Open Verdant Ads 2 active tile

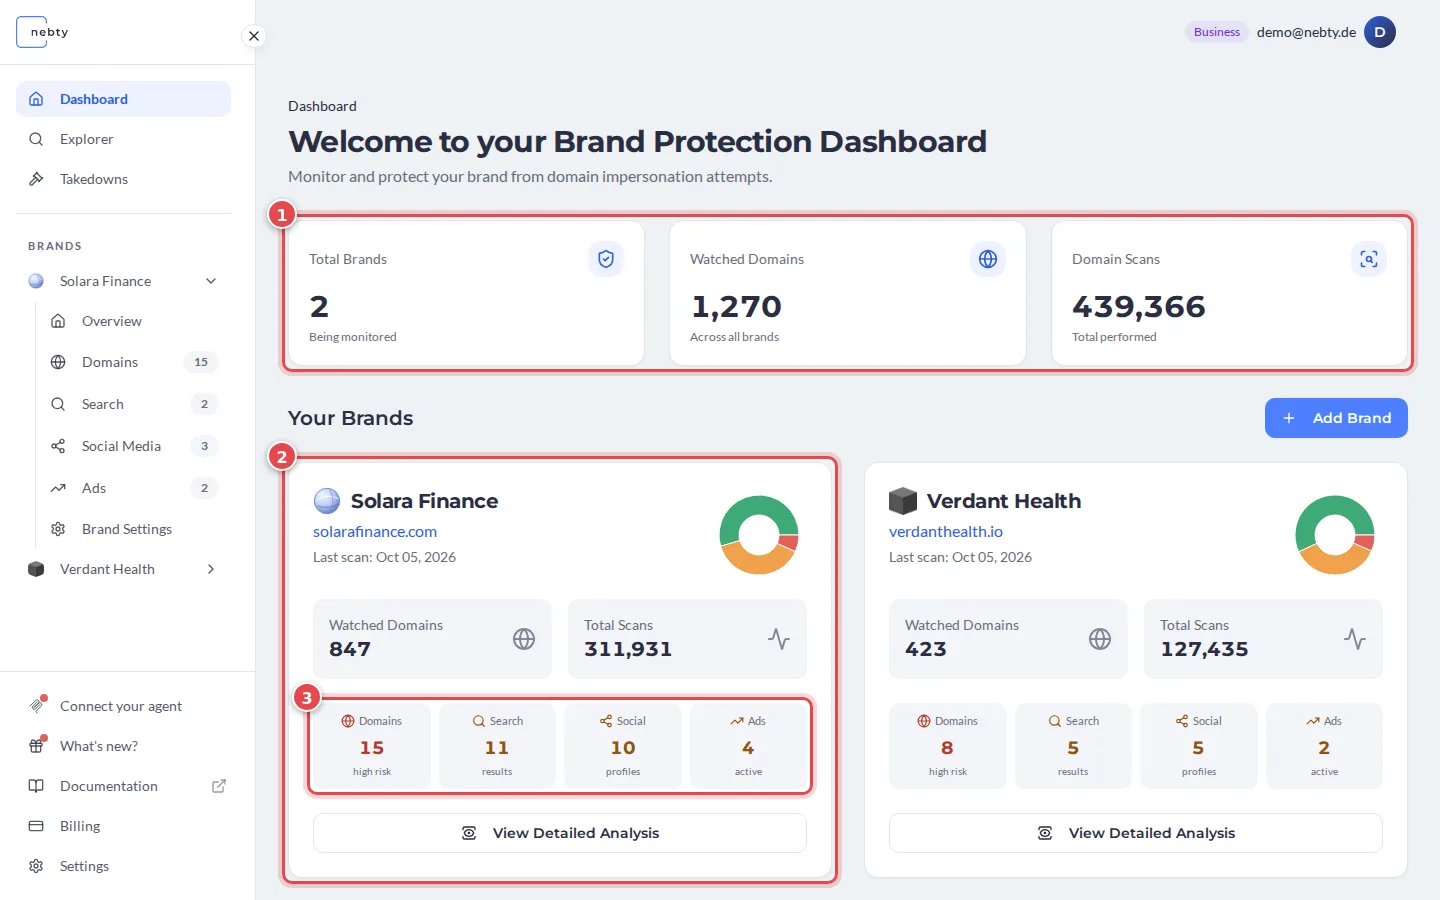coord(1324,746)
